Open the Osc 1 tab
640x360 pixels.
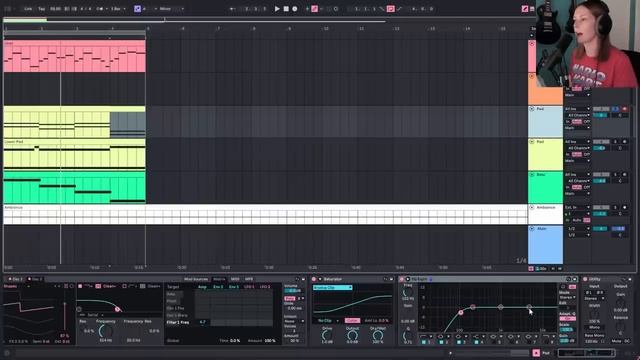coord(16,279)
